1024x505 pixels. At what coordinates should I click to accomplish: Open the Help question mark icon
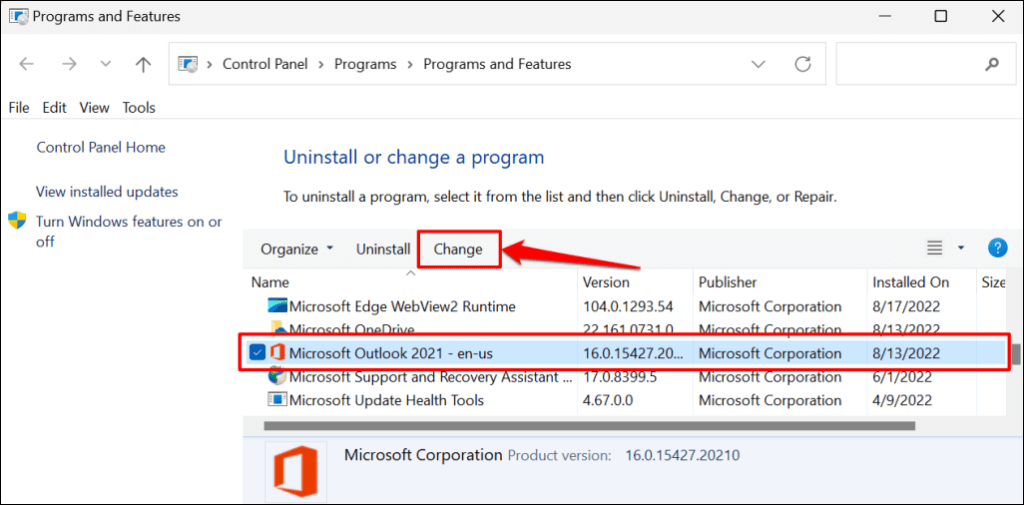(x=996, y=248)
